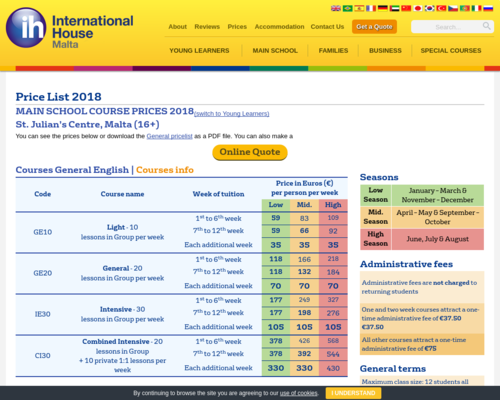Viewport: 500px width, 400px height.
Task: Click the use of cookies link
Action: click(298, 393)
